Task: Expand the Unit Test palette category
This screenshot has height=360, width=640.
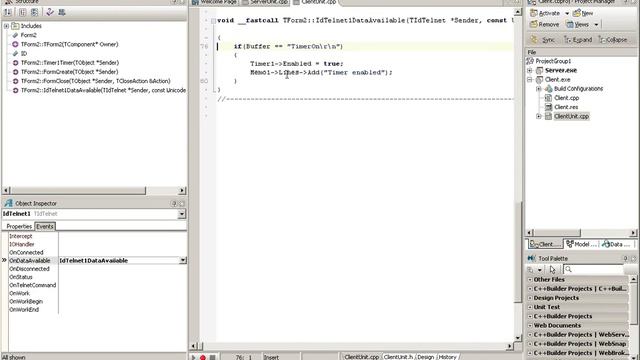Action: (530, 307)
